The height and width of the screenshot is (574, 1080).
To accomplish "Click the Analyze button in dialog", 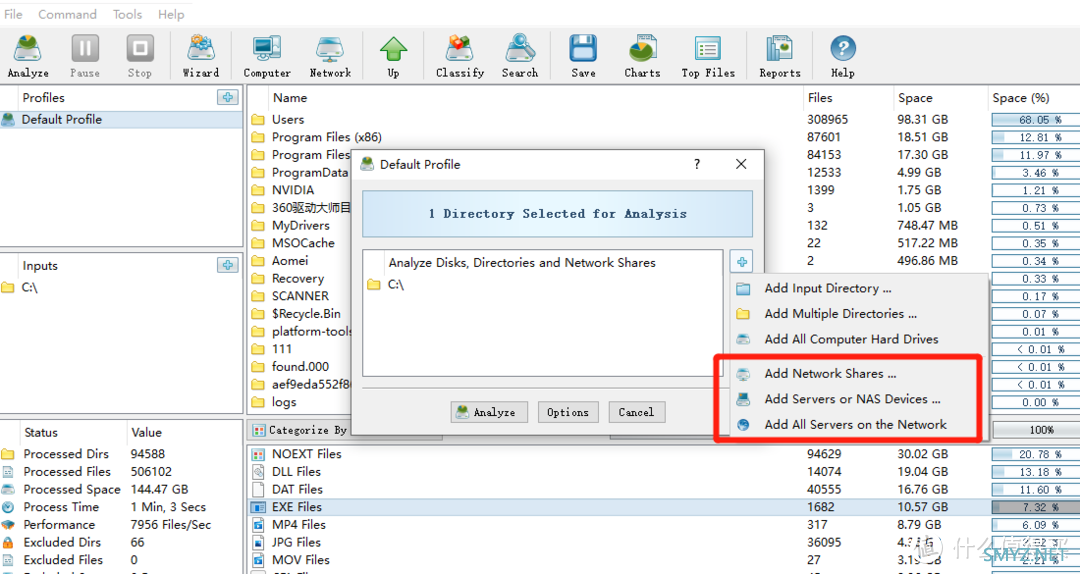I will coord(489,412).
